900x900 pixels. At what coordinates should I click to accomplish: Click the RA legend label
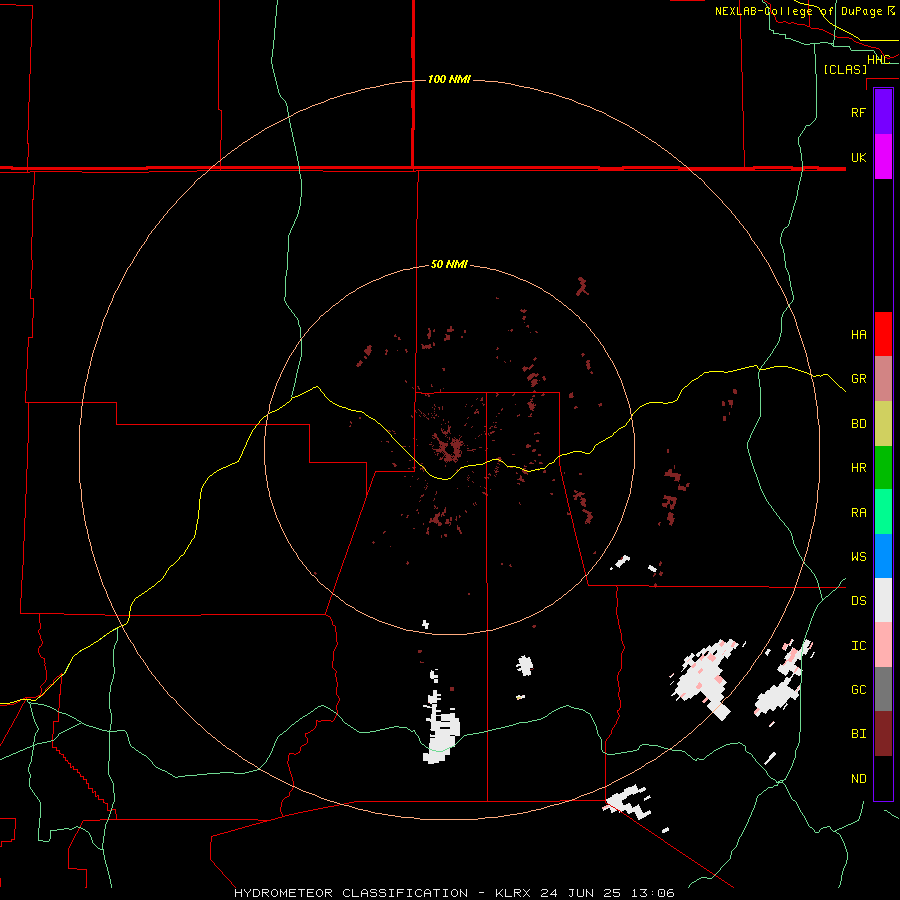pyautogui.click(x=858, y=513)
